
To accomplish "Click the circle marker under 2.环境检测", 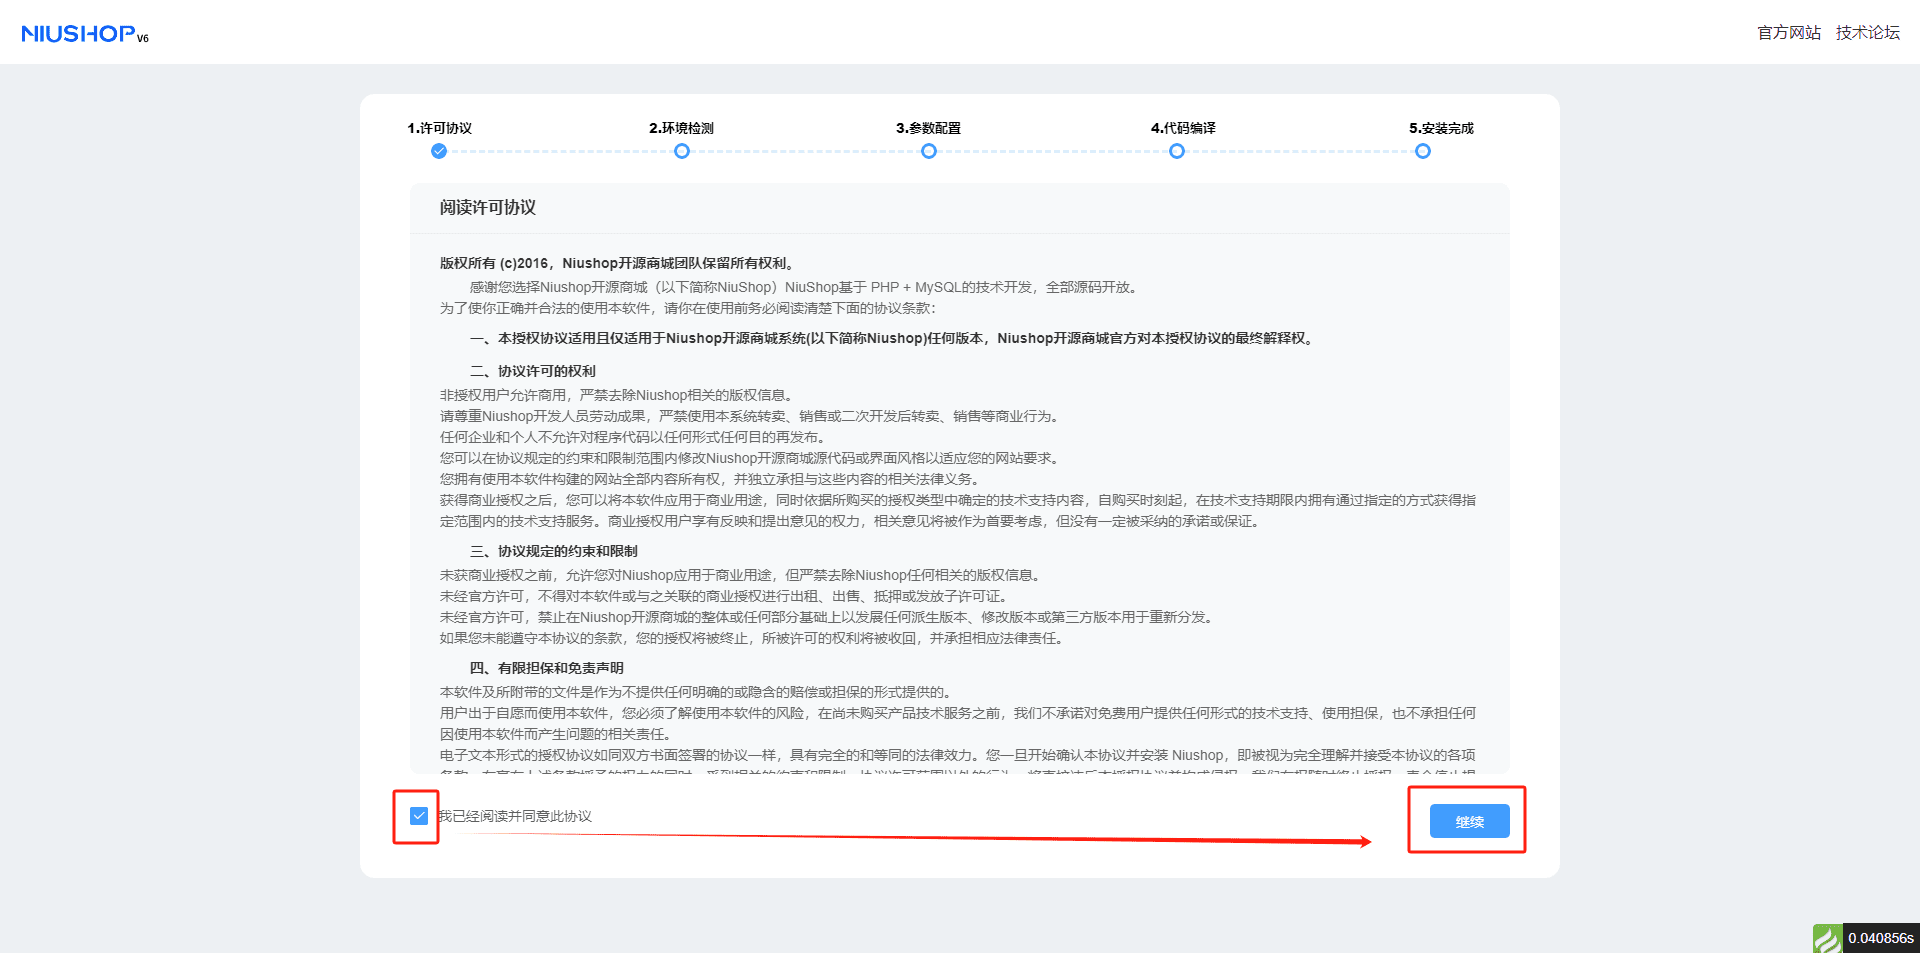I will (x=682, y=151).
